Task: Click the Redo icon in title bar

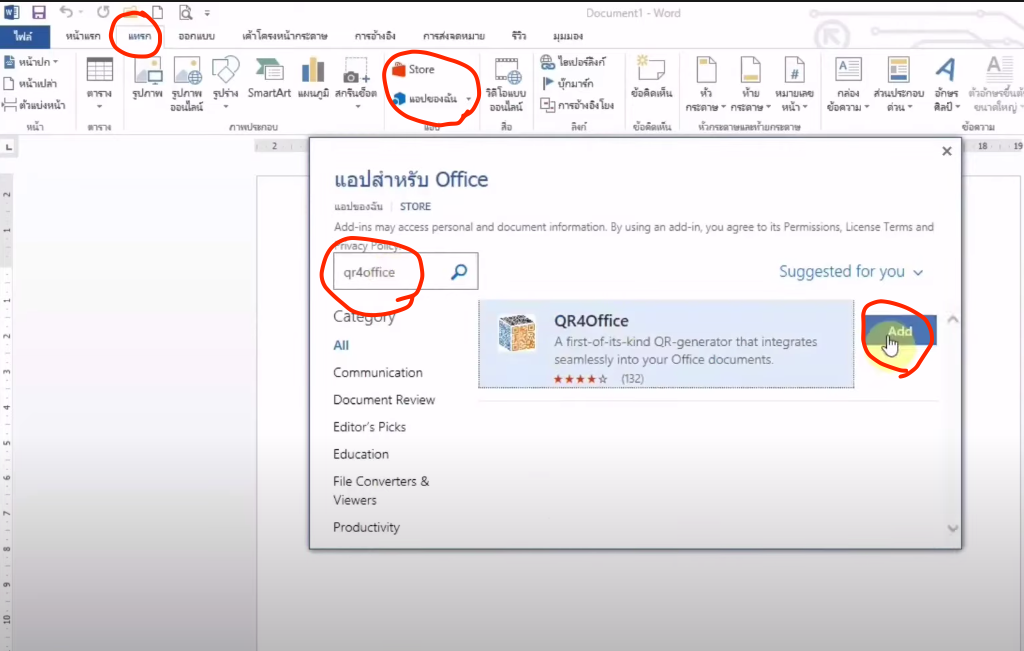Action: 103,12
